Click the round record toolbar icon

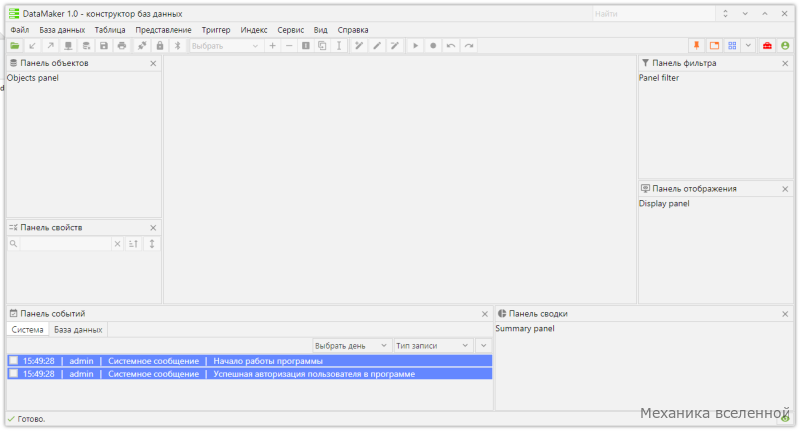tap(433, 46)
